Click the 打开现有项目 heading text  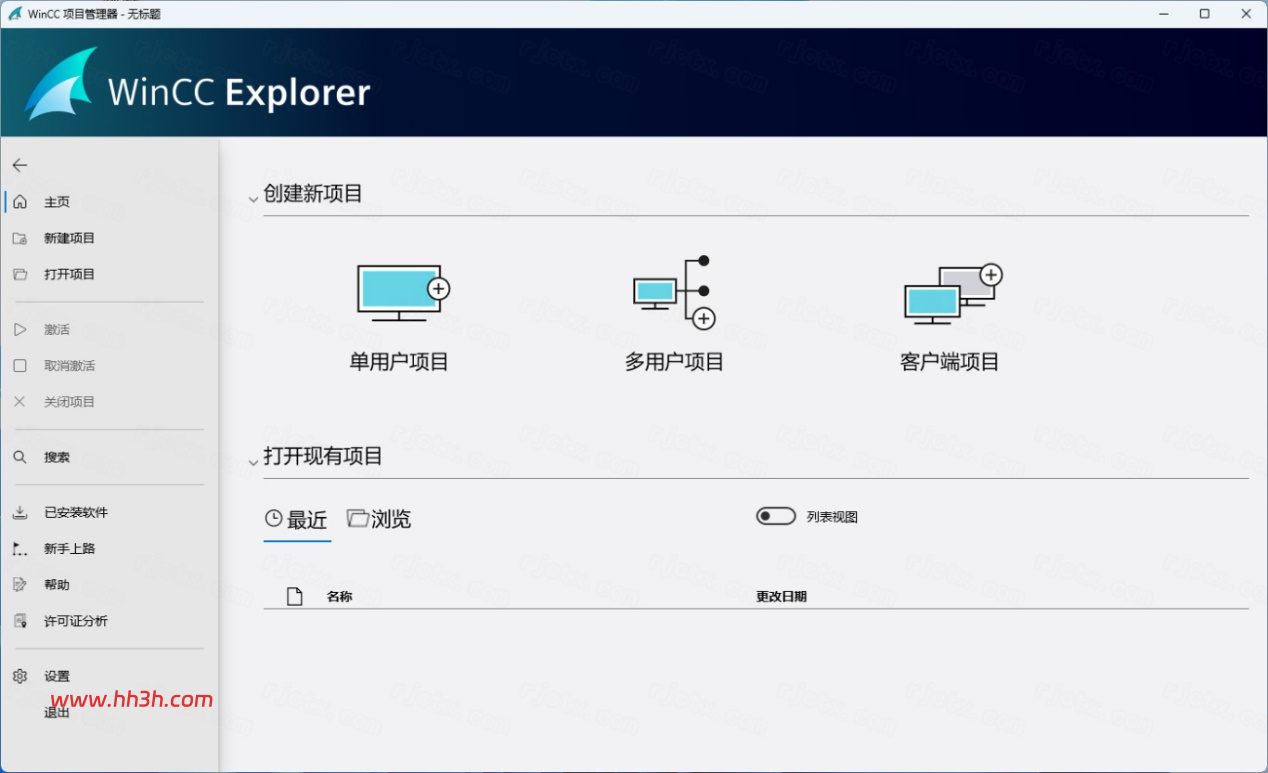323,457
